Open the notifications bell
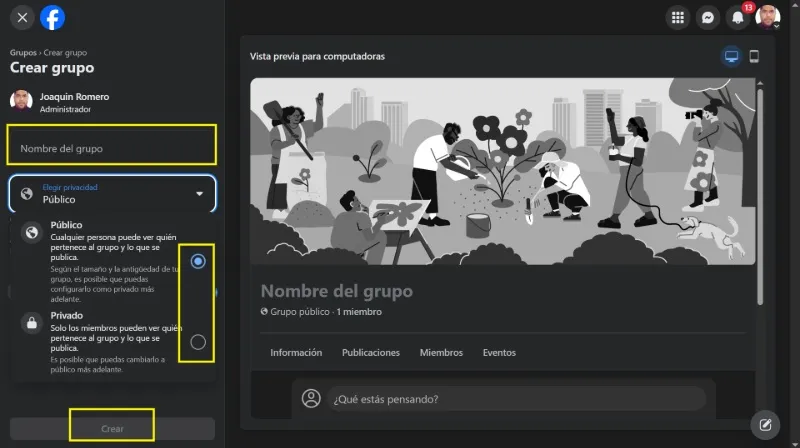This screenshot has width=800, height=448. (x=738, y=18)
